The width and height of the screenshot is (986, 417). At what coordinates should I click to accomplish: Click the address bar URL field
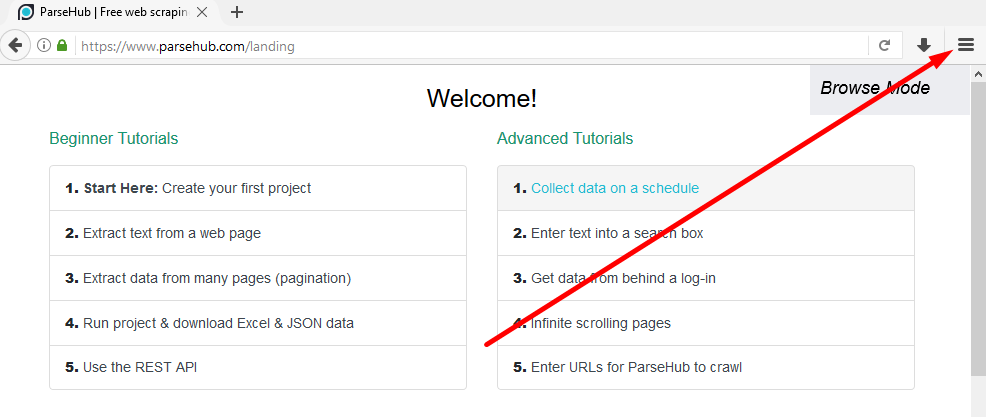[x=472, y=46]
